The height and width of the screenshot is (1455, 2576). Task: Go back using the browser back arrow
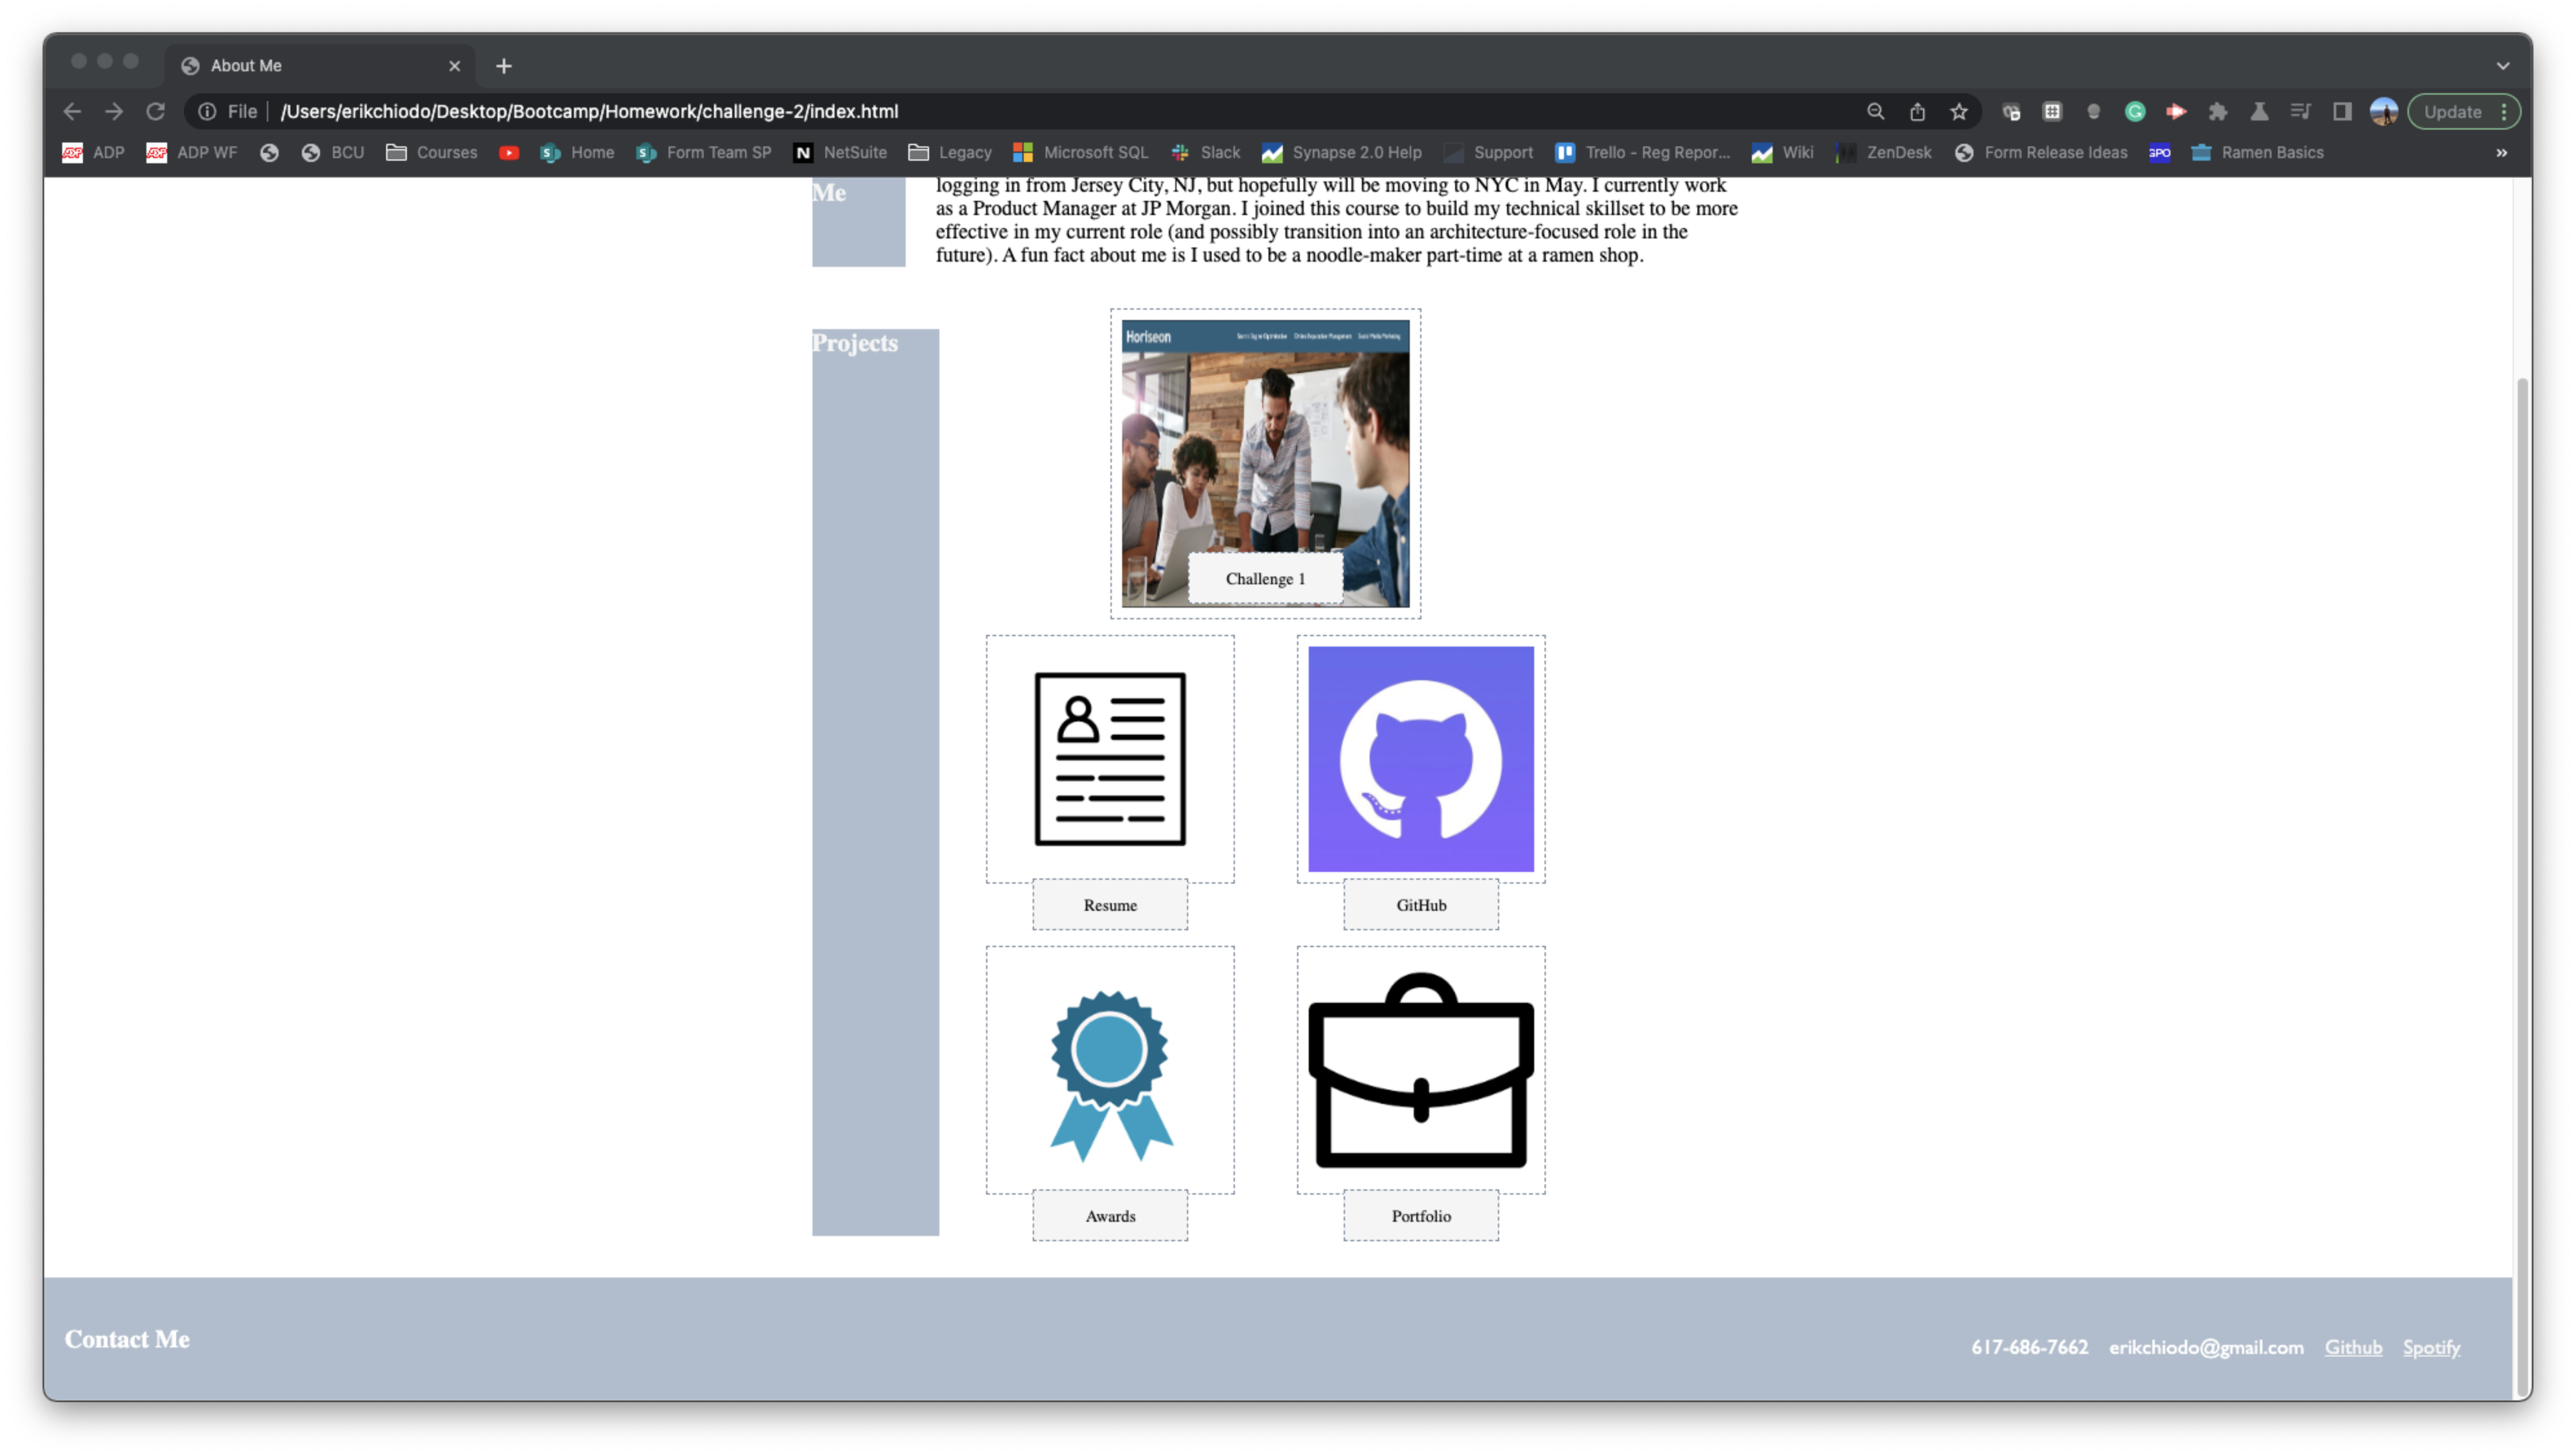[72, 112]
